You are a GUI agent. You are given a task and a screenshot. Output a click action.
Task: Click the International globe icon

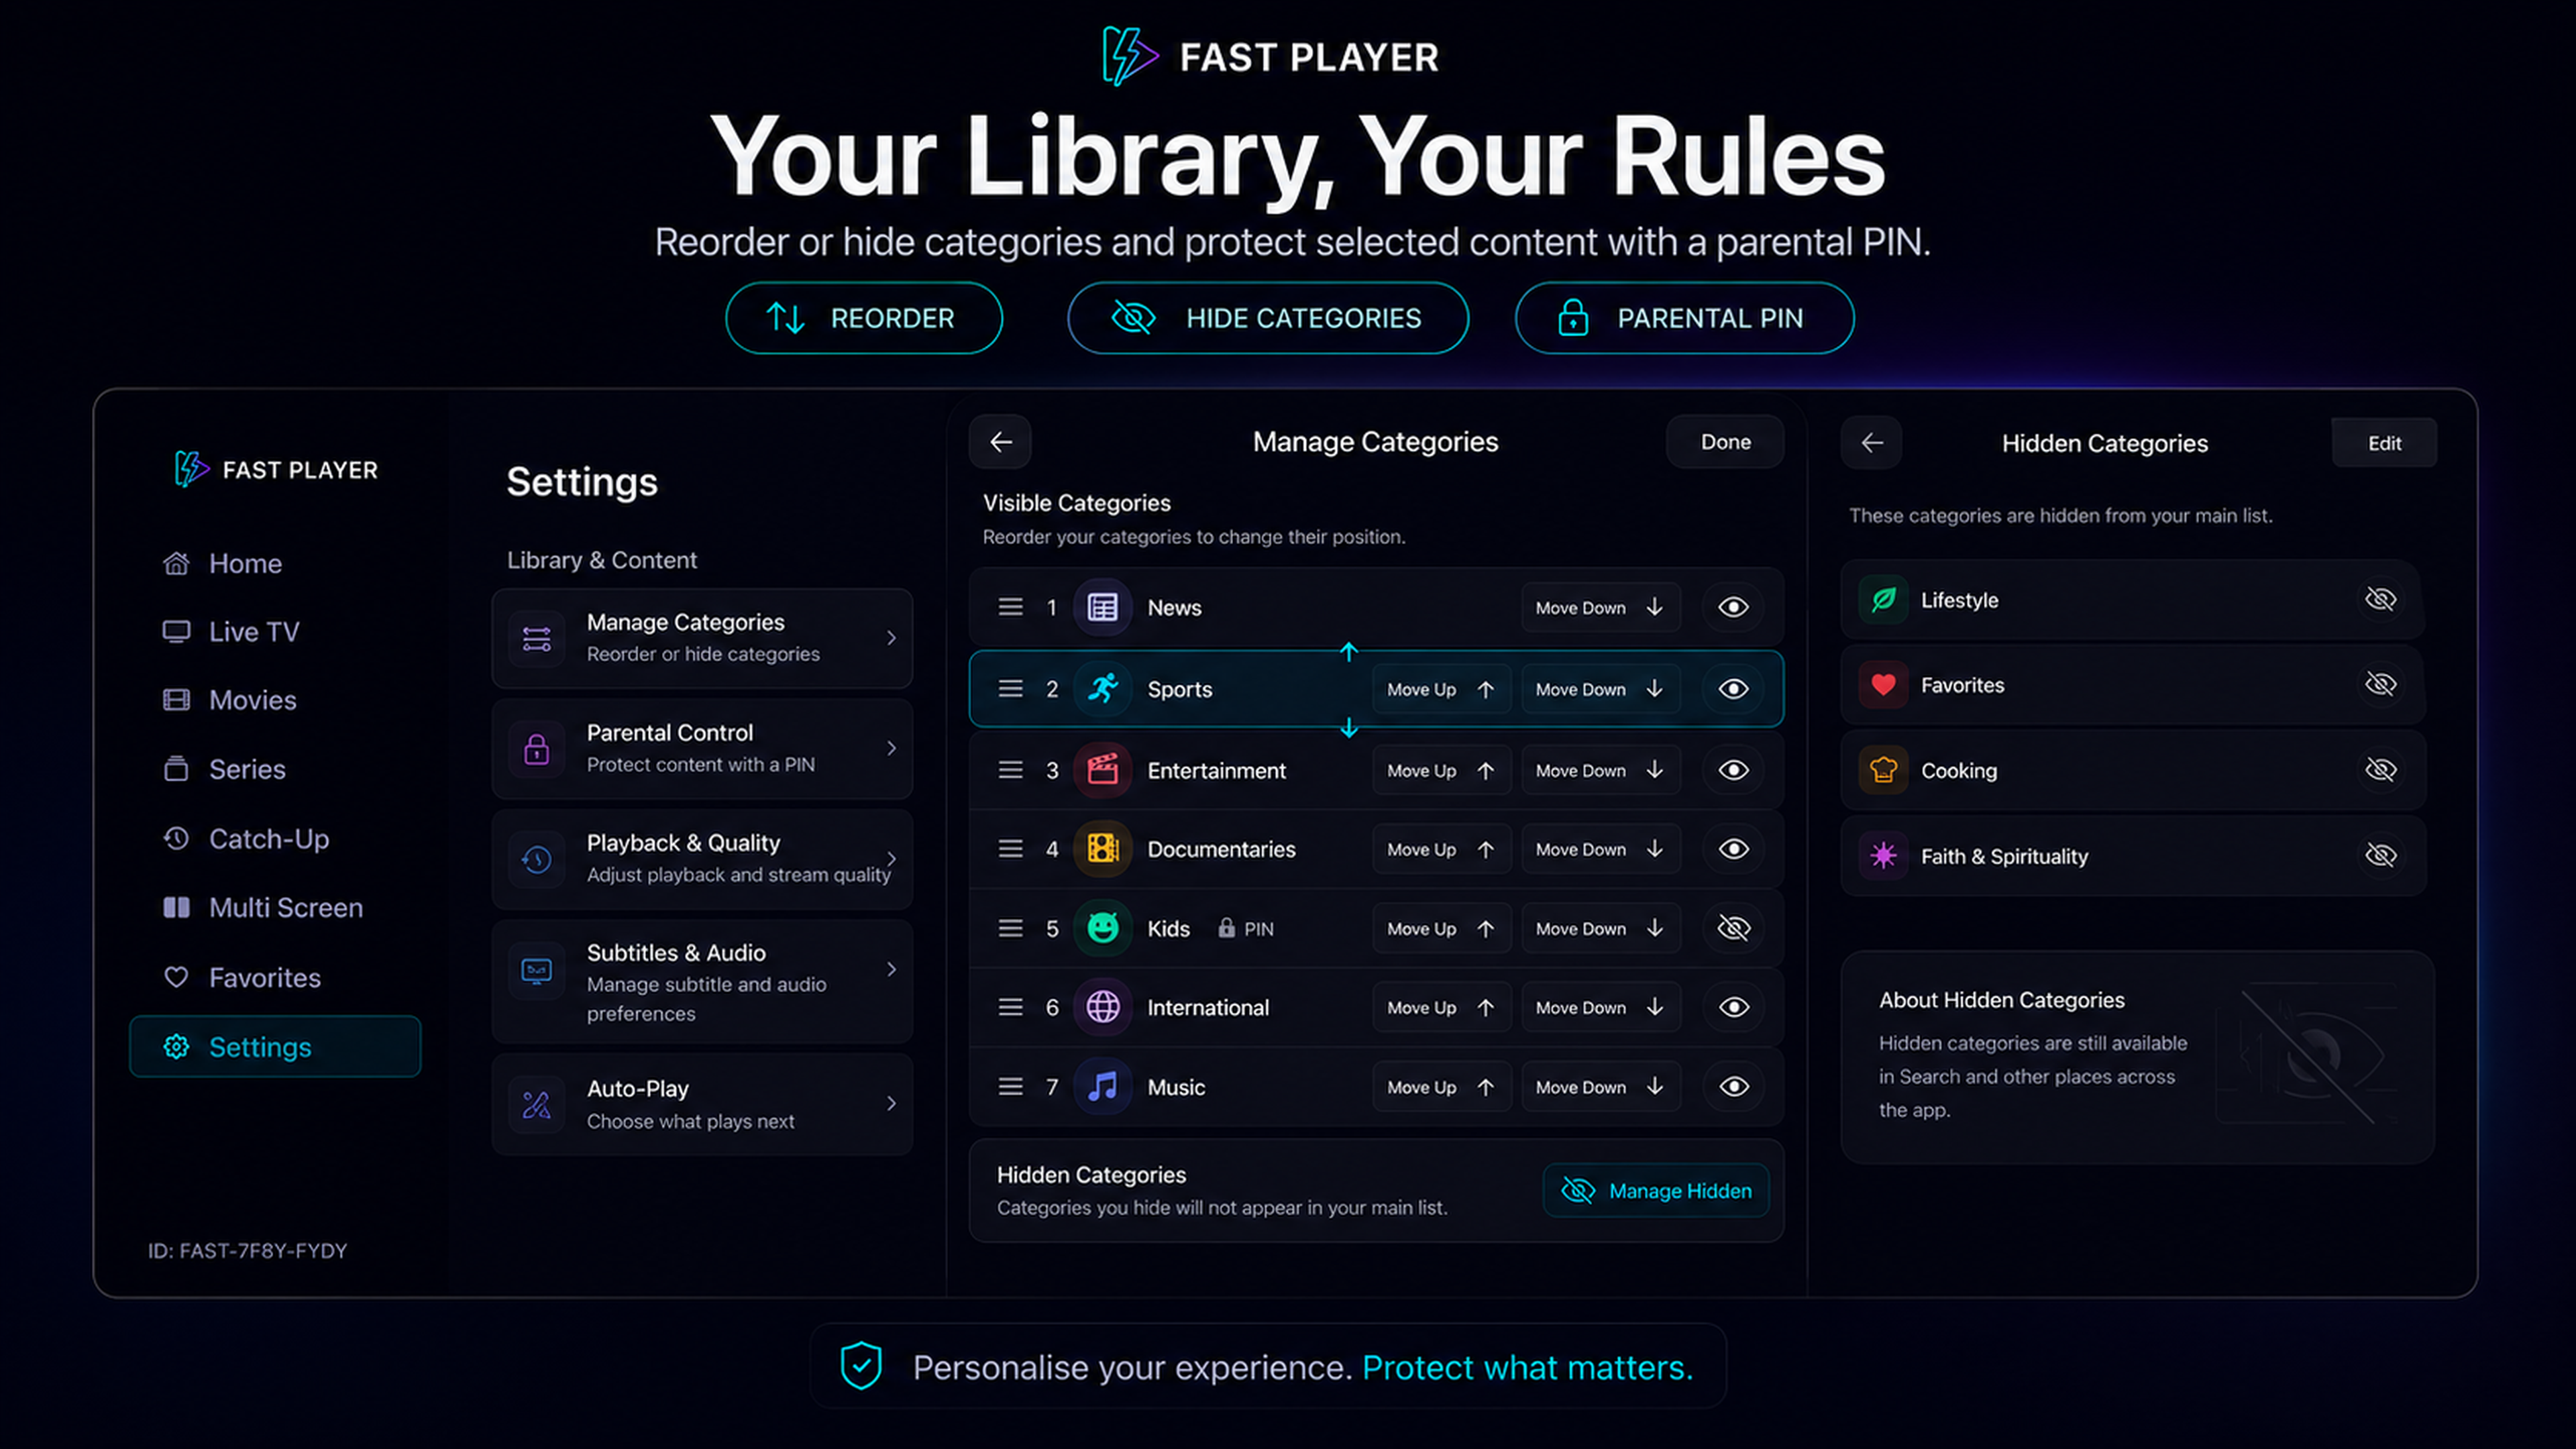[1102, 1007]
